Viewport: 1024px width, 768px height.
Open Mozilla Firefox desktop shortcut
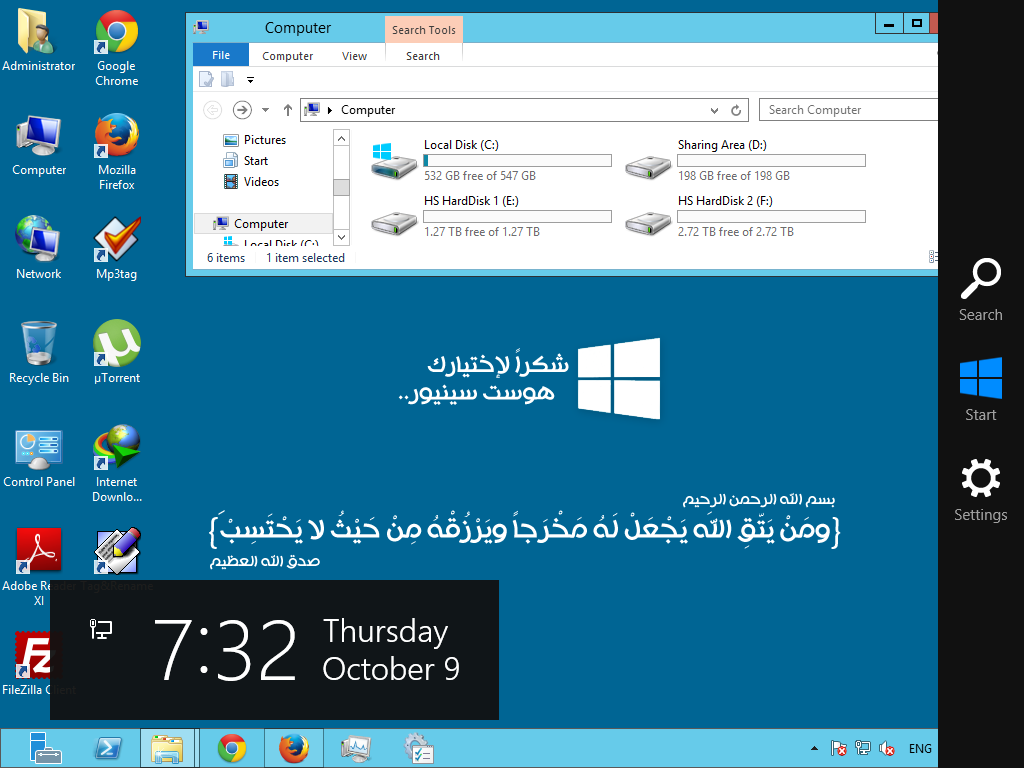pos(116,152)
